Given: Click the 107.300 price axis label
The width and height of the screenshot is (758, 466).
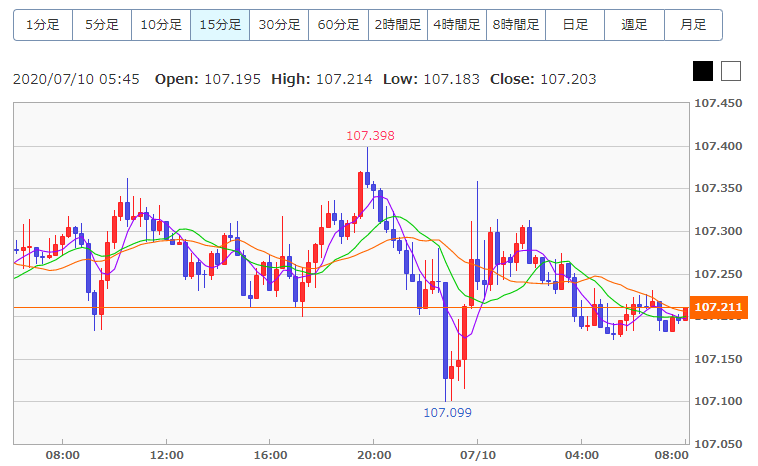Looking at the screenshot, I should coord(718,231).
